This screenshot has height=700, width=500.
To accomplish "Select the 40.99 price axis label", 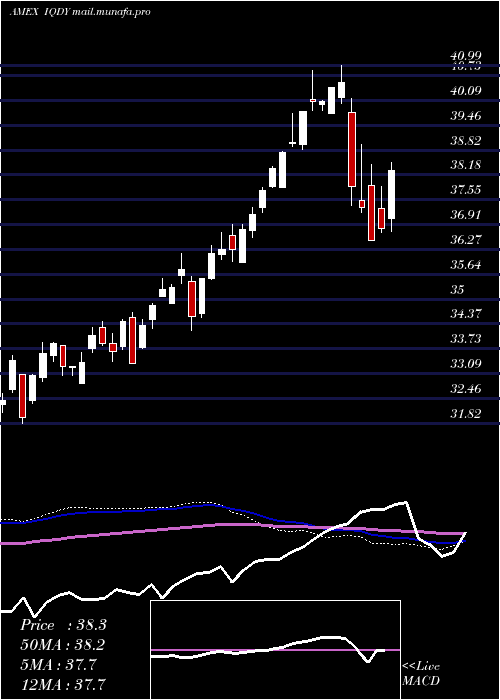I will point(466,56).
